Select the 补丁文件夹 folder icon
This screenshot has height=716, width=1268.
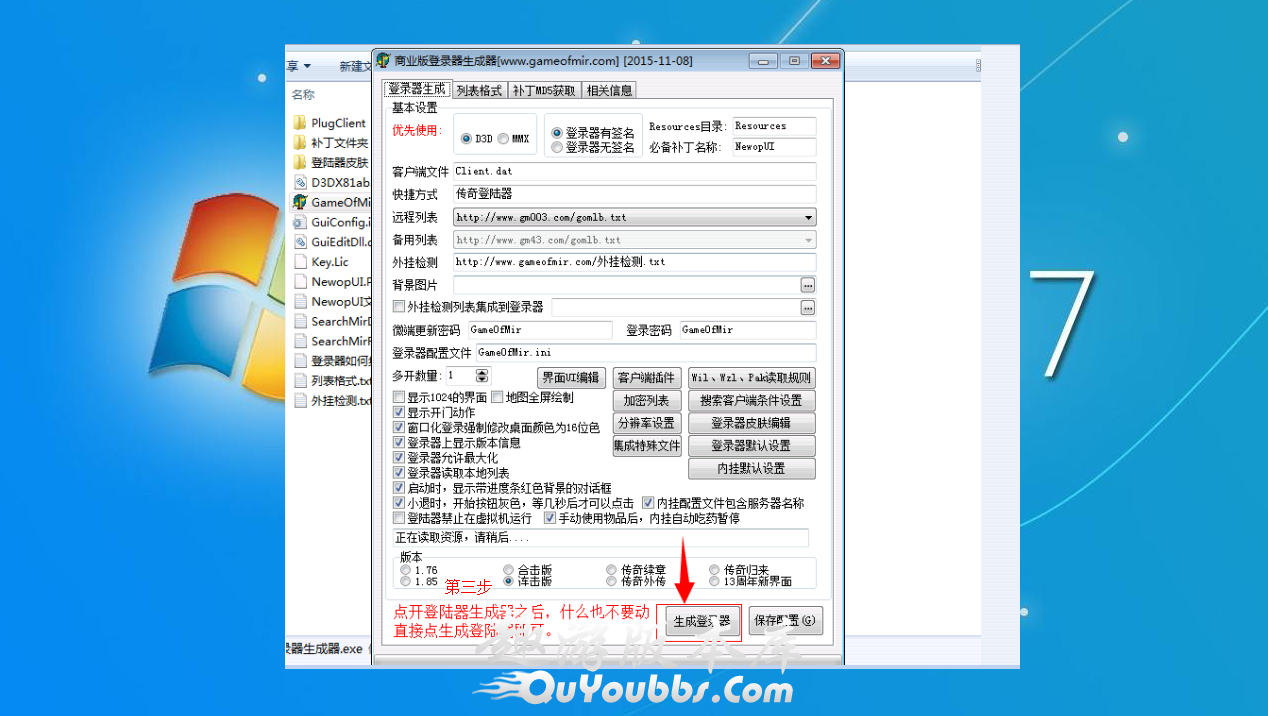pos(300,143)
